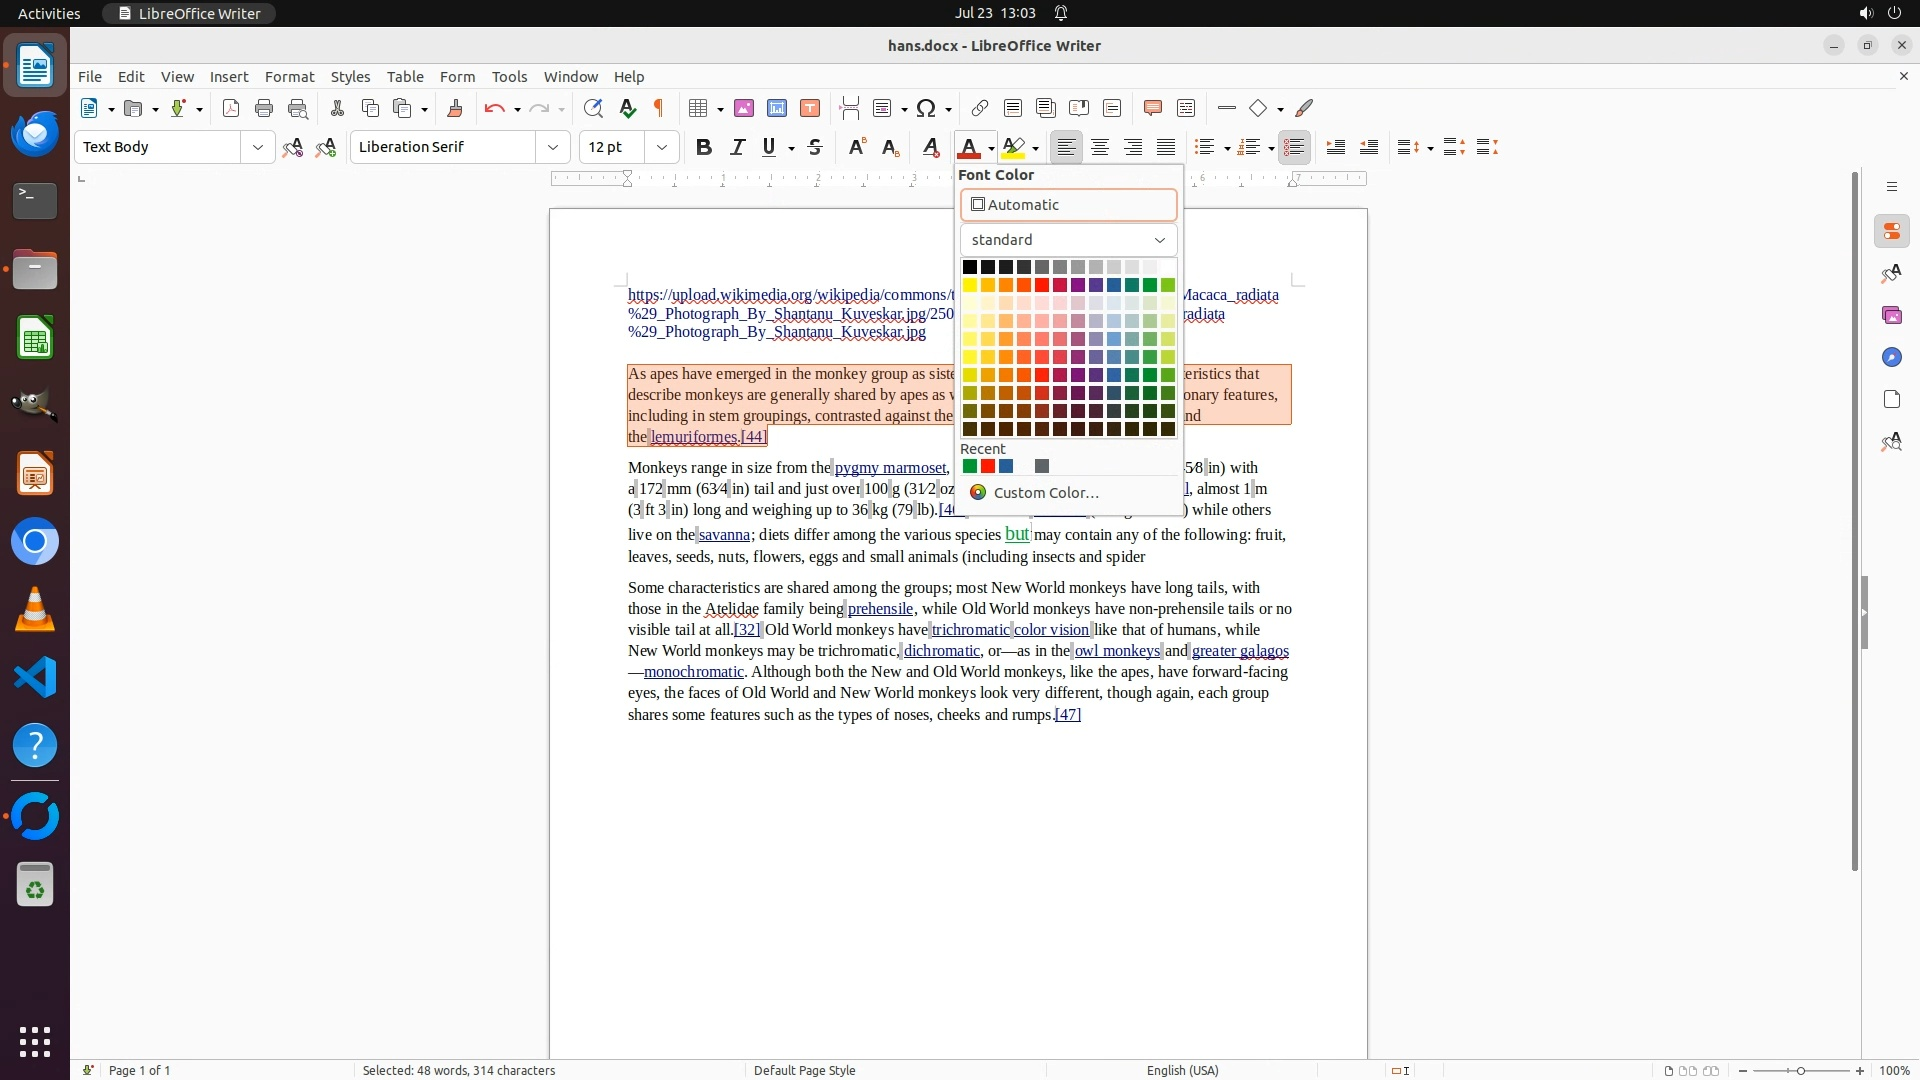Open the sidebar Navigator panel icon
Image resolution: width=1920 pixels, height=1080 pixels.
click(x=1891, y=357)
